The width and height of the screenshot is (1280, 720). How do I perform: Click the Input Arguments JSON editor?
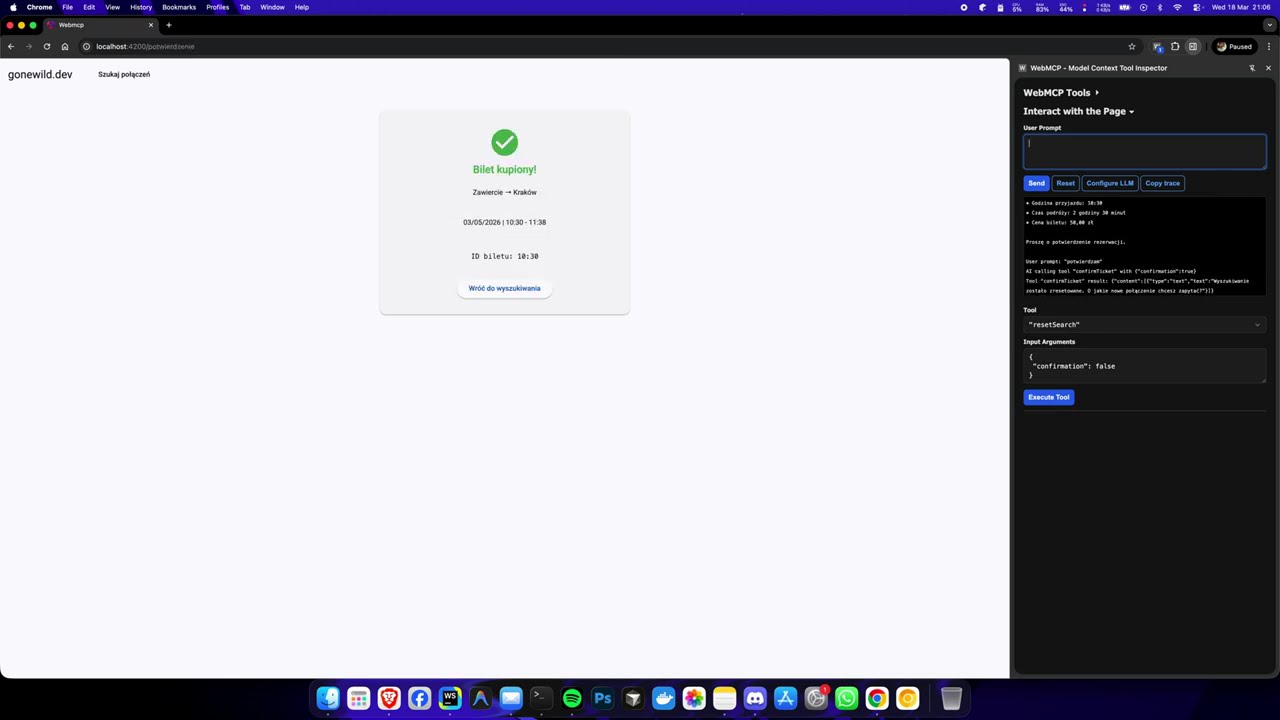1144,365
